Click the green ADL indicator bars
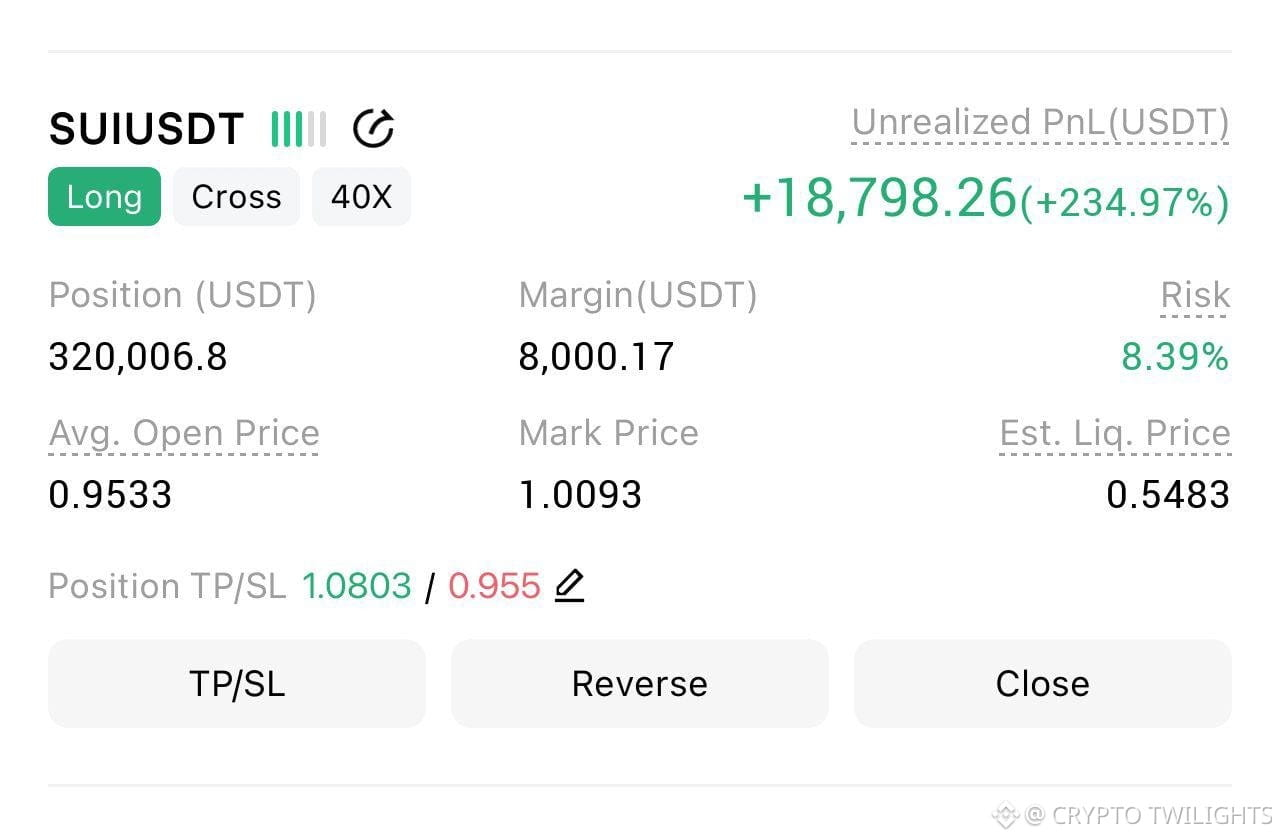Viewport: 1280px width, 840px height. (x=298, y=129)
